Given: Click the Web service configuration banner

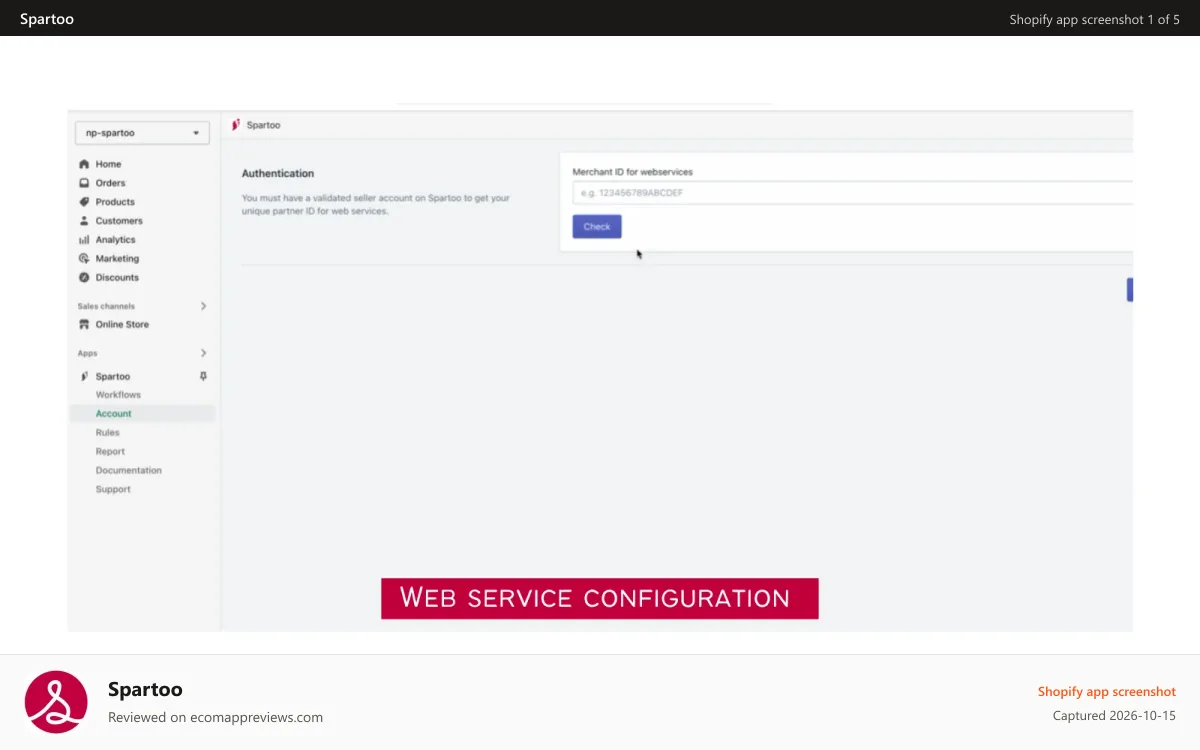Looking at the screenshot, I should point(600,598).
